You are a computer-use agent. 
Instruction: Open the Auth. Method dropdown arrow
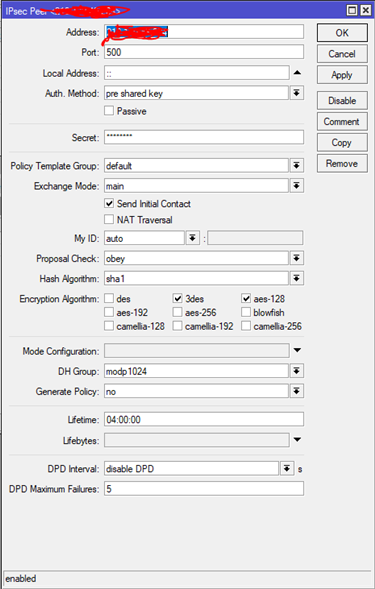point(296,93)
